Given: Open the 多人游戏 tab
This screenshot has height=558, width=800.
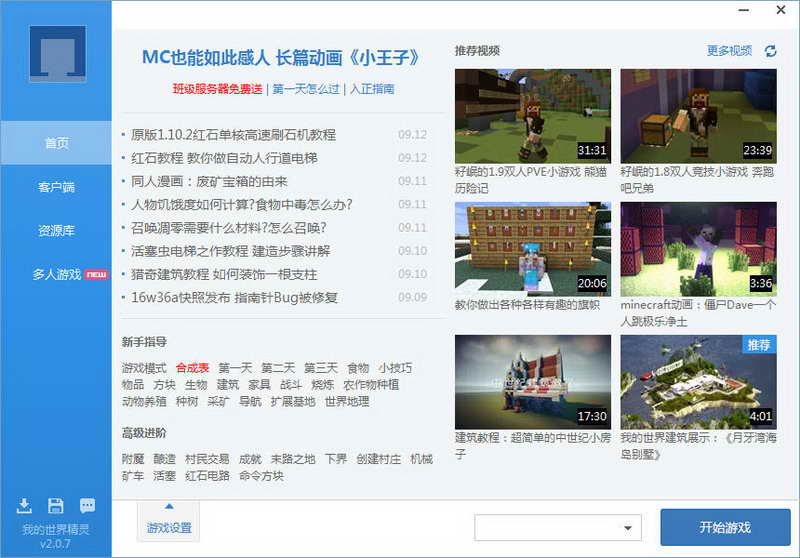Looking at the screenshot, I should point(56,274).
